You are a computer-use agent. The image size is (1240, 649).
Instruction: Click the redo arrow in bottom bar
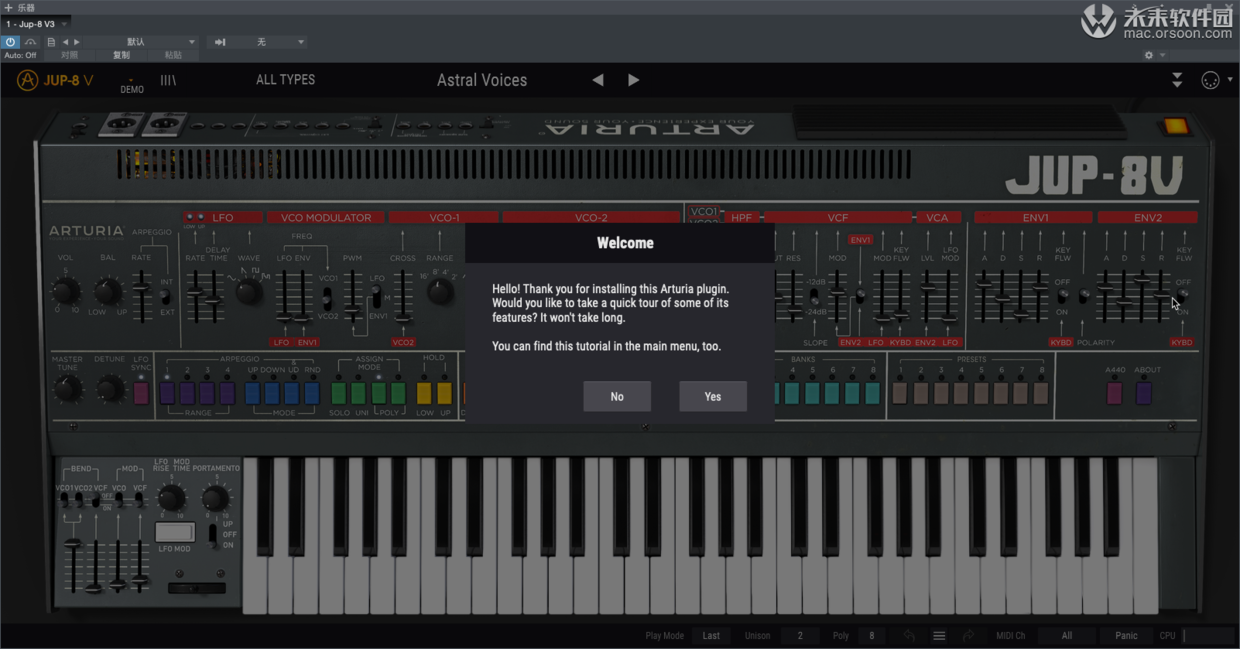[968, 636]
